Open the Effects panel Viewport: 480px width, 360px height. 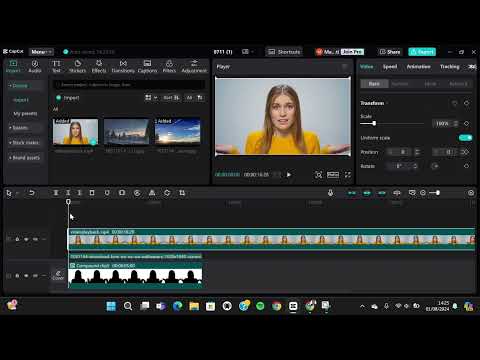99,66
